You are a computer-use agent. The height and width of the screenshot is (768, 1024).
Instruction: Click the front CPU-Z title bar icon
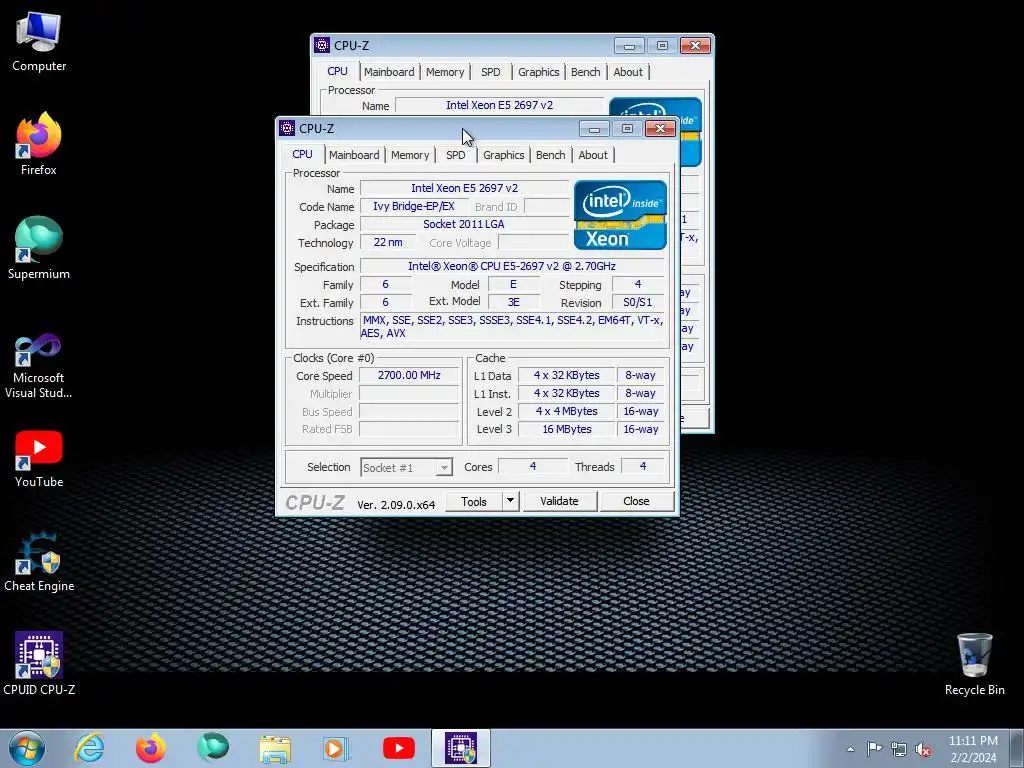pyautogui.click(x=287, y=128)
